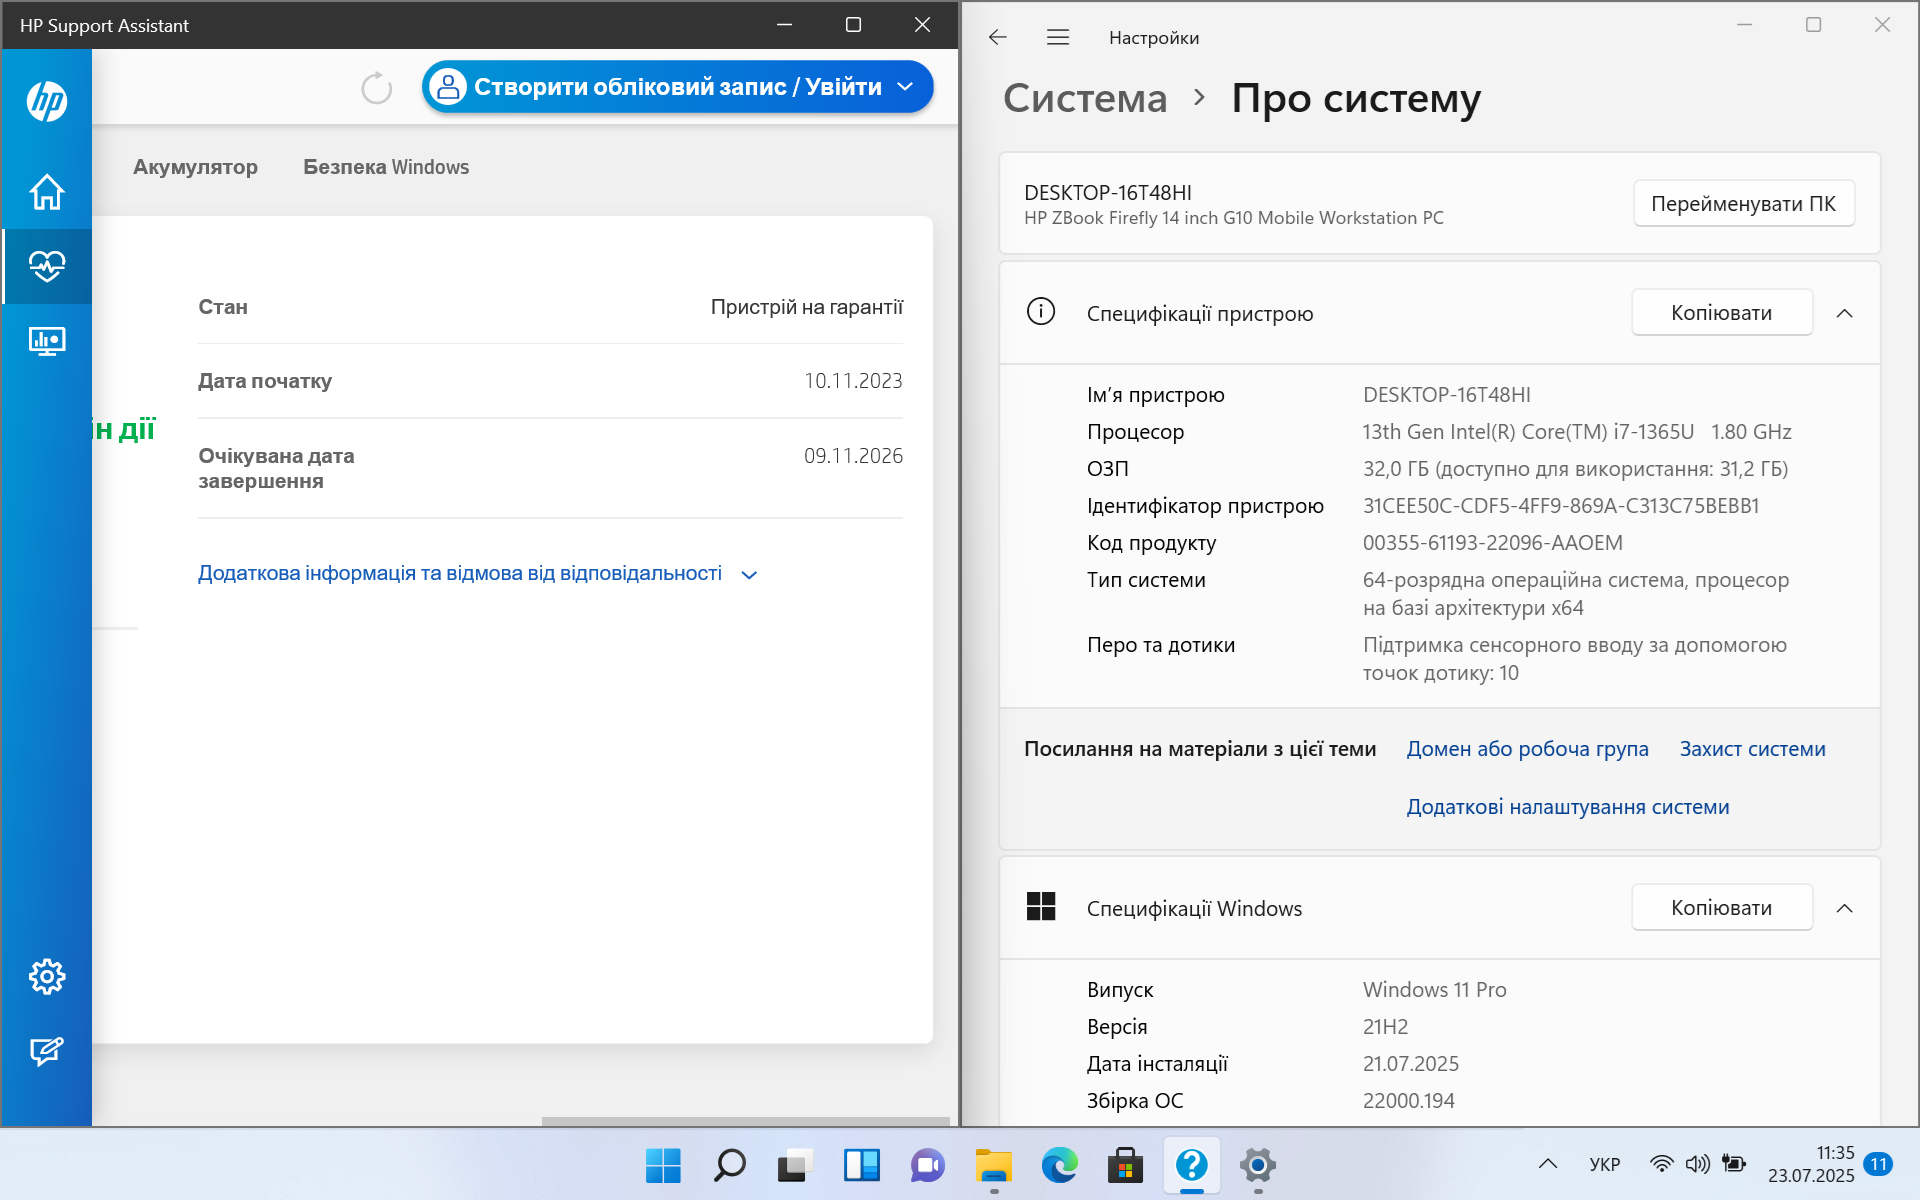
Task: Select the HP ZBook Firefly model name
Action: (x=1234, y=218)
